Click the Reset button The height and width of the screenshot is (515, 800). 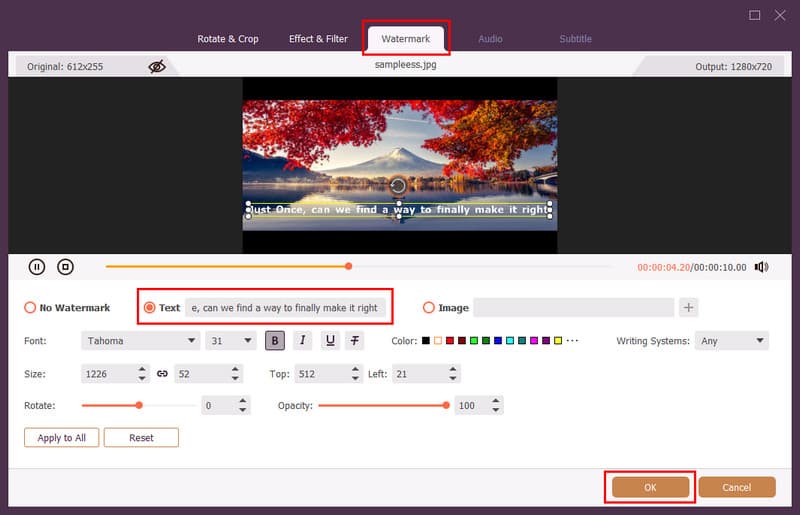coord(141,438)
